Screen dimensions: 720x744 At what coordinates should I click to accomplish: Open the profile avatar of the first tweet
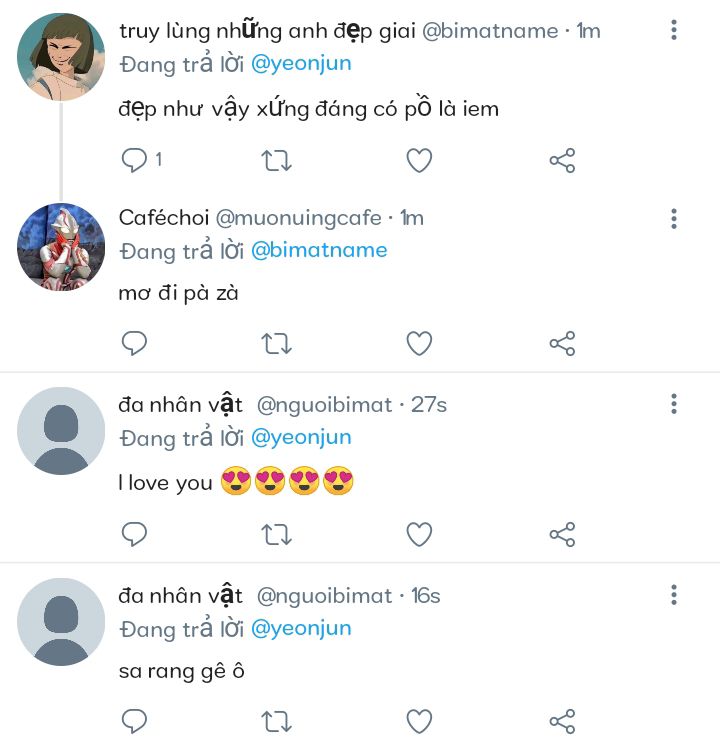pos(61,57)
